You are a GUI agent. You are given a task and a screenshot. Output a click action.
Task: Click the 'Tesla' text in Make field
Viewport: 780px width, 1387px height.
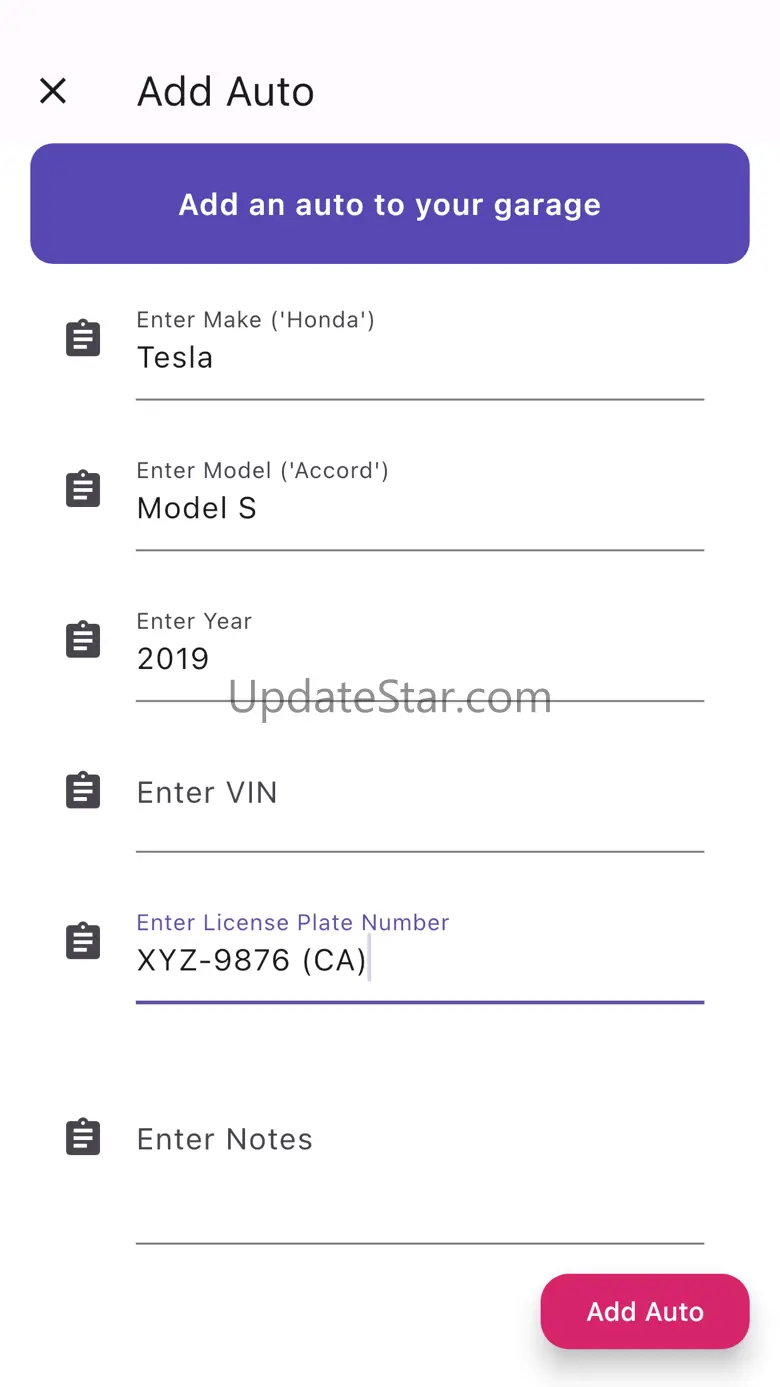tap(175, 358)
